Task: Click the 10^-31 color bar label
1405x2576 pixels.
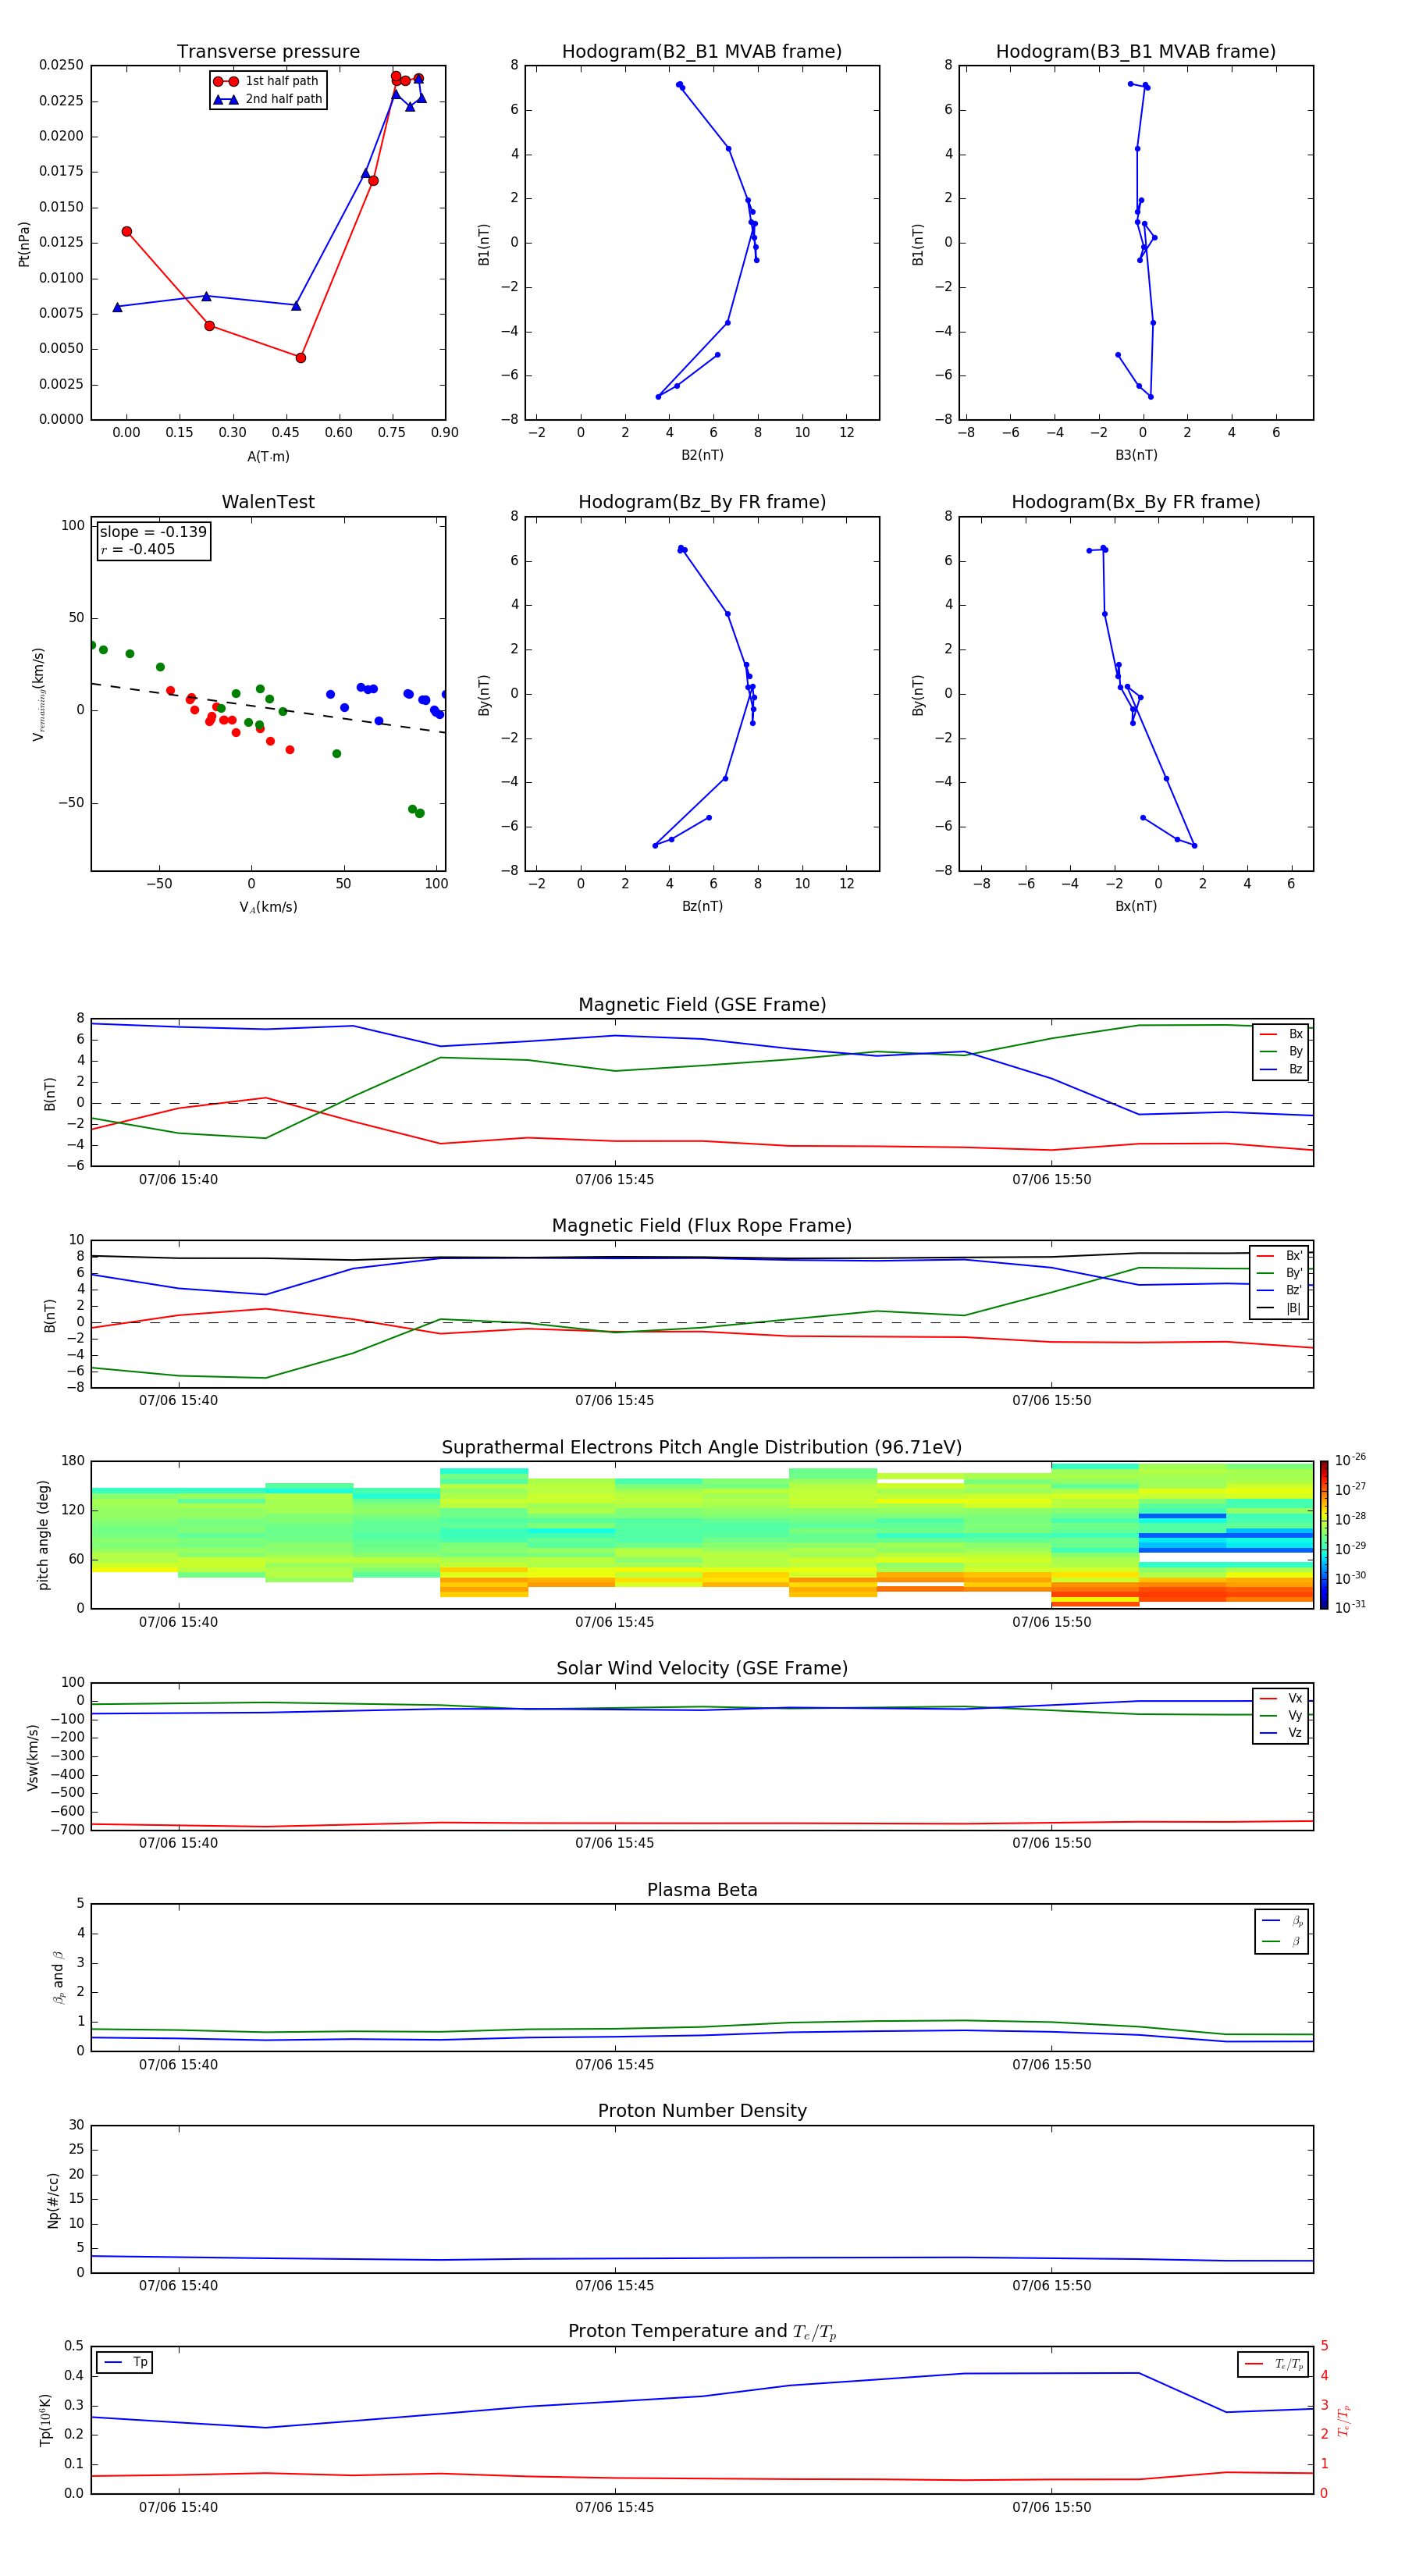Action: point(1350,1607)
